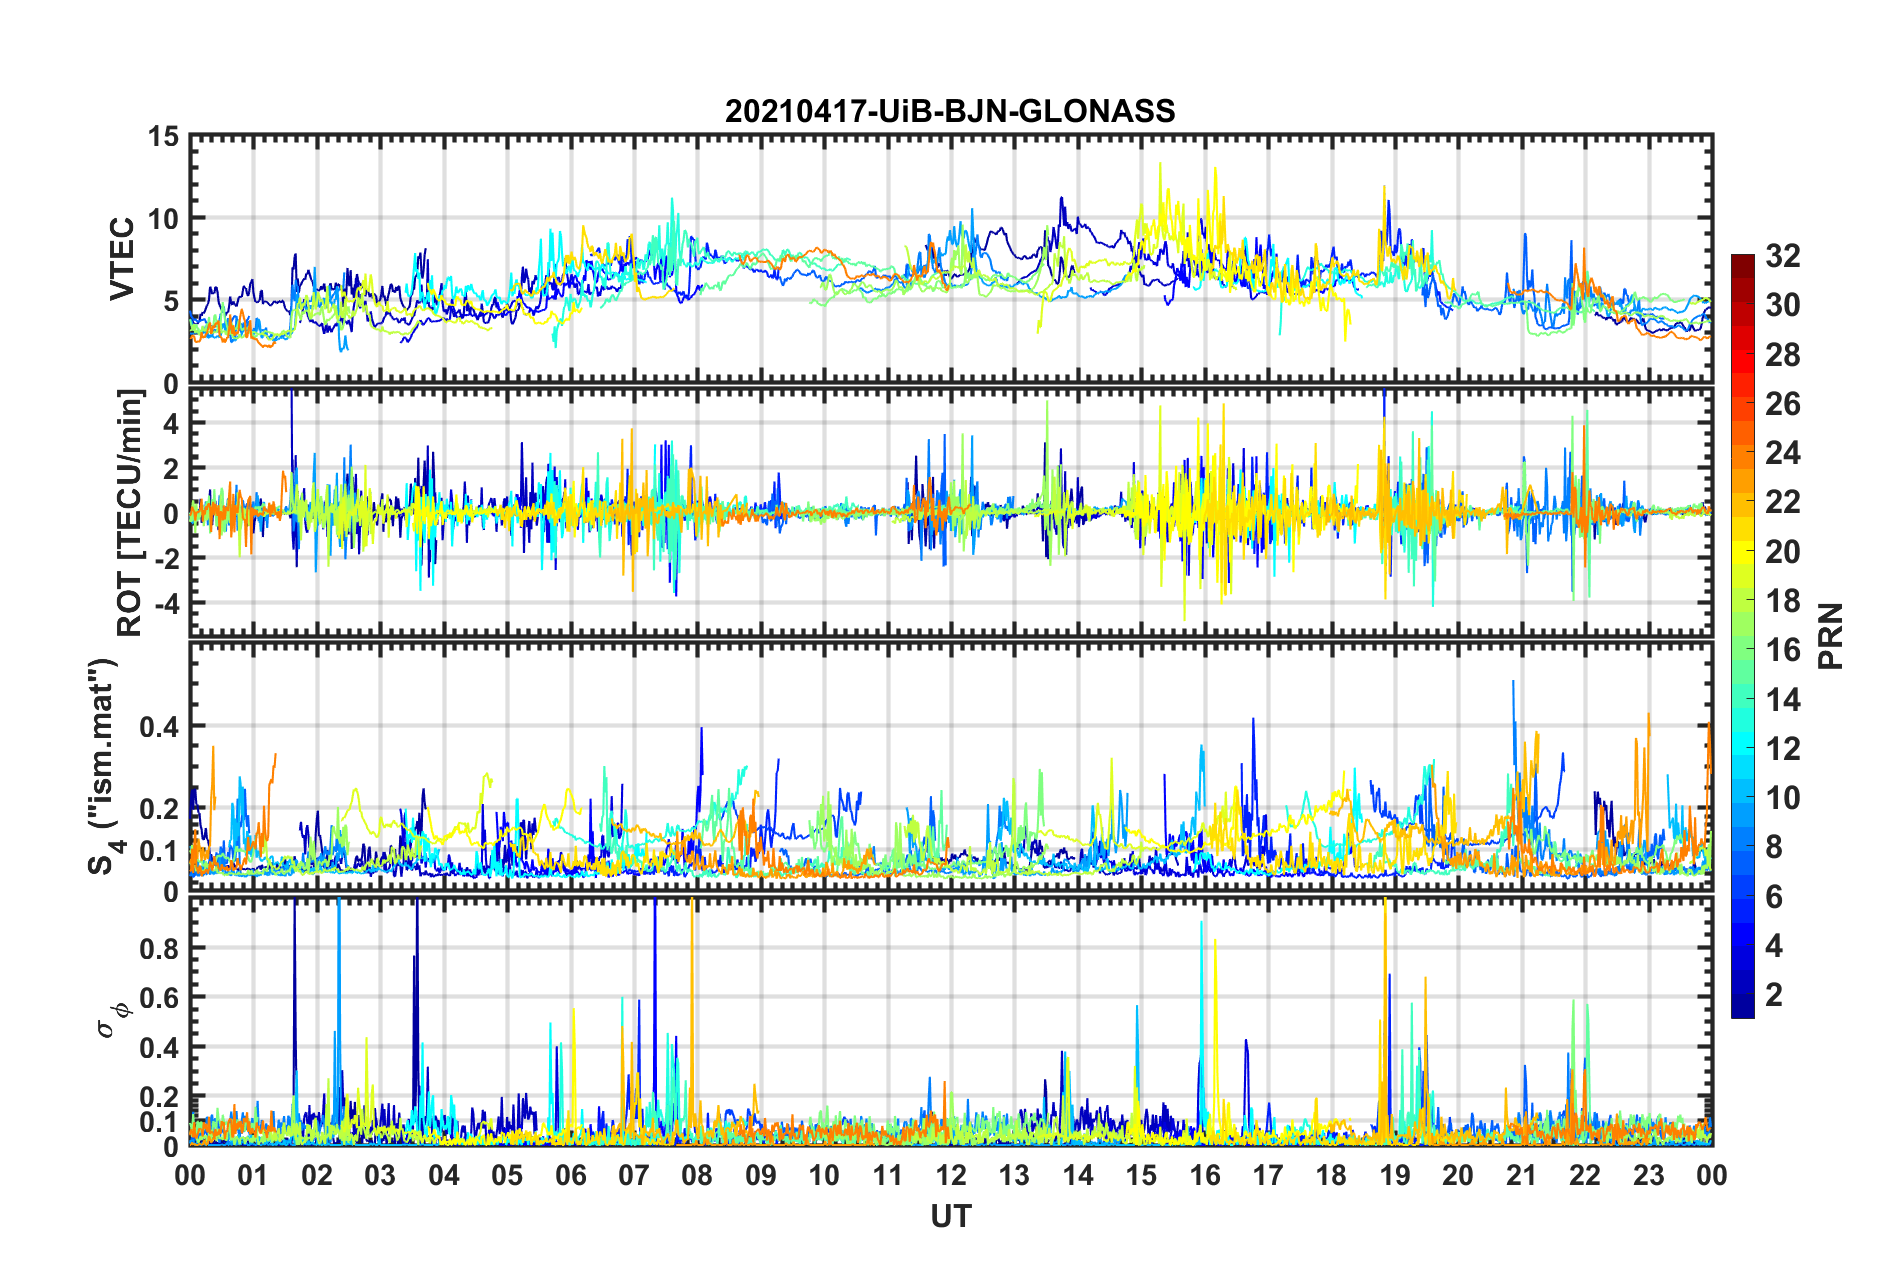Click inside the ROT plot panel
1902x1272 pixels.
click(951, 513)
